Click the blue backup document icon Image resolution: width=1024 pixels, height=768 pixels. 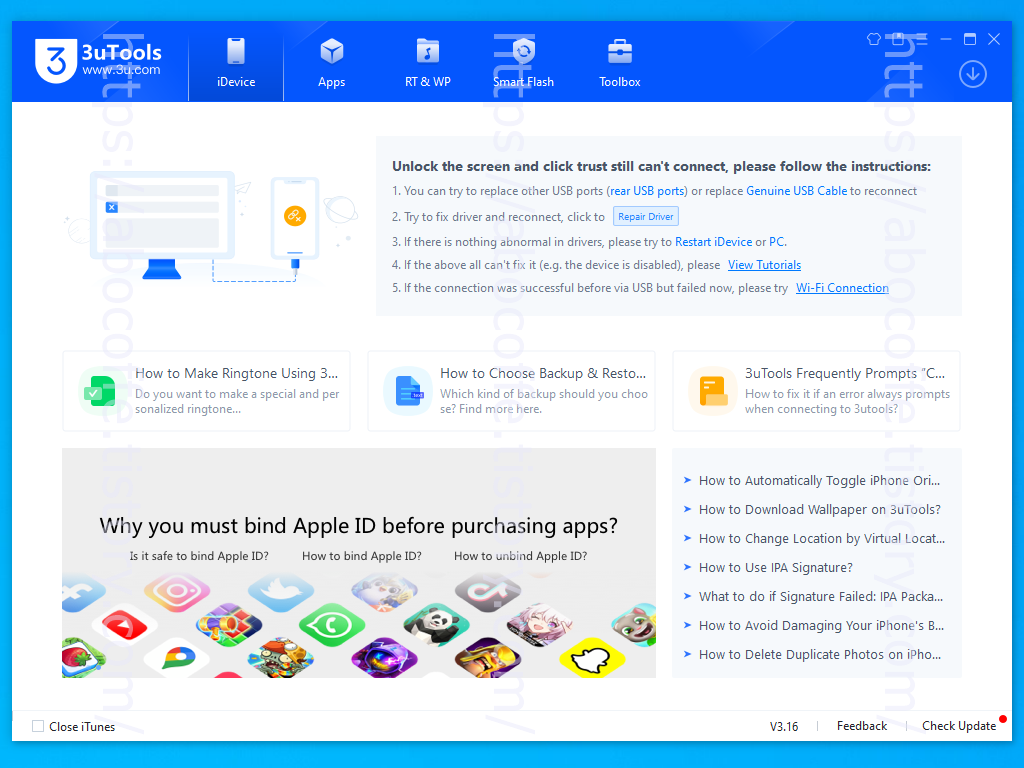(x=408, y=391)
